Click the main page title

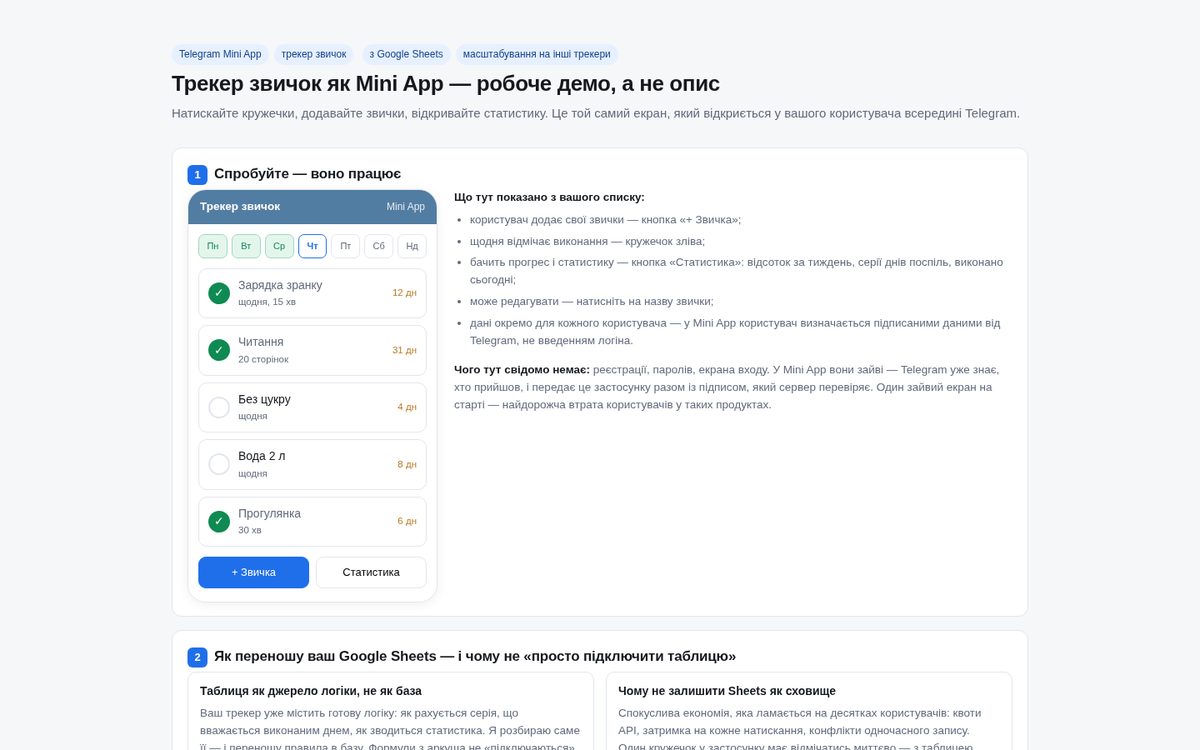(x=446, y=84)
